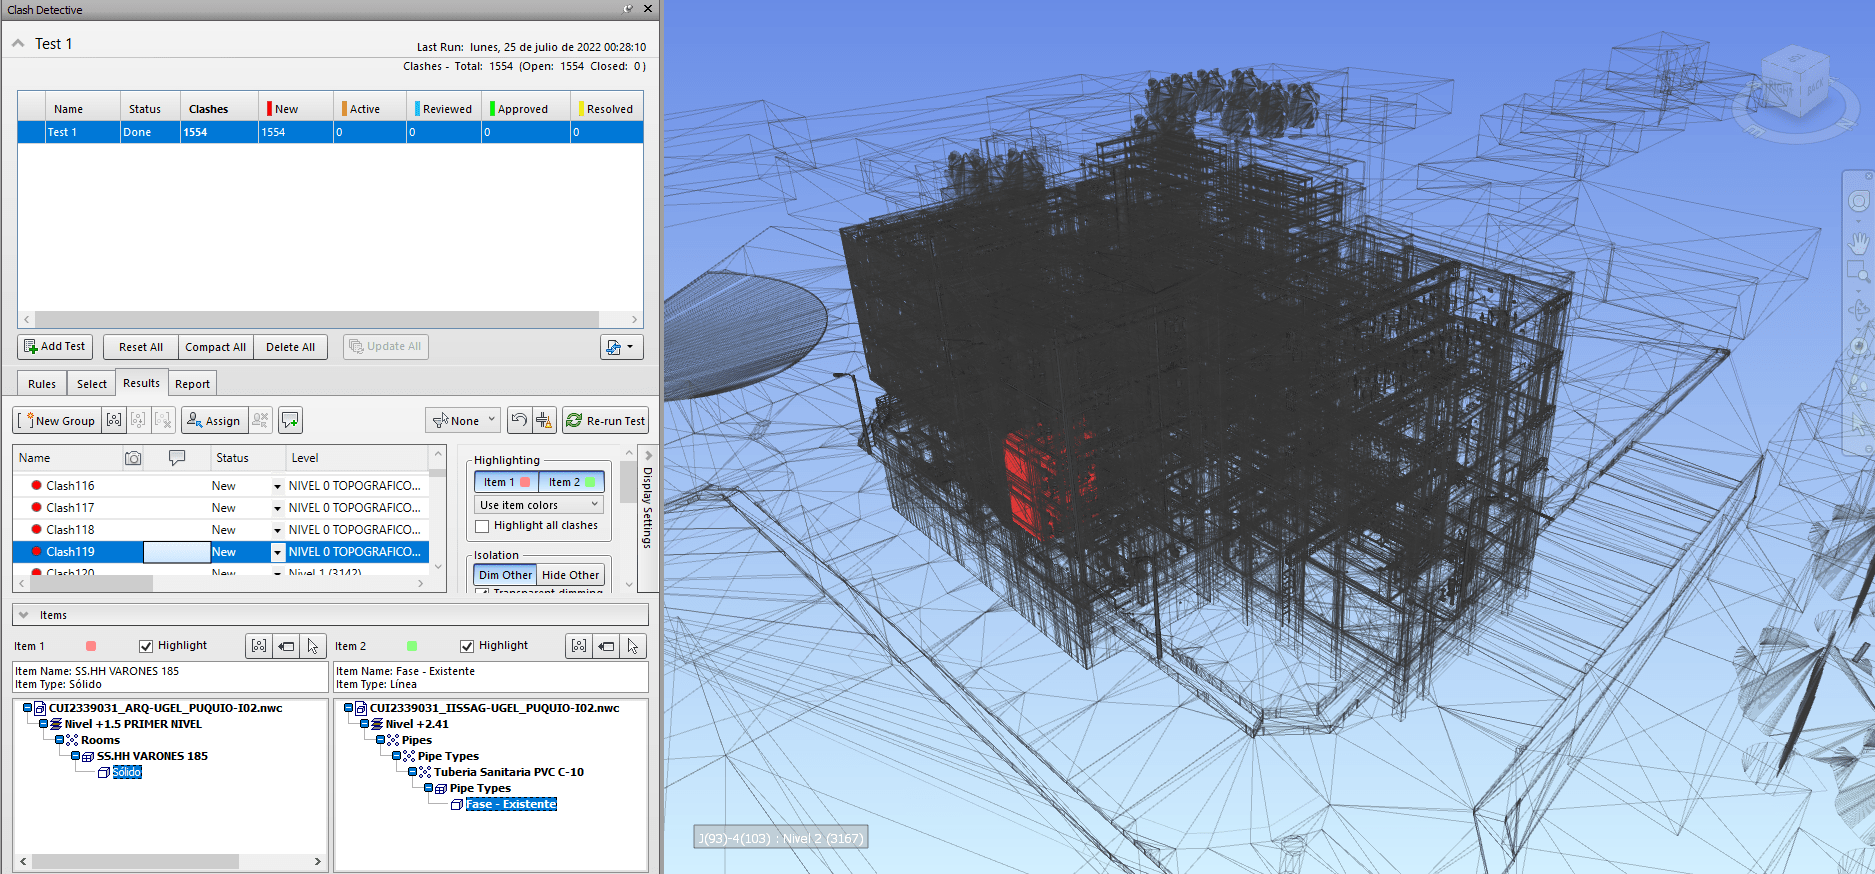
Task: Open the Use item colors dropdown
Action: 538,505
